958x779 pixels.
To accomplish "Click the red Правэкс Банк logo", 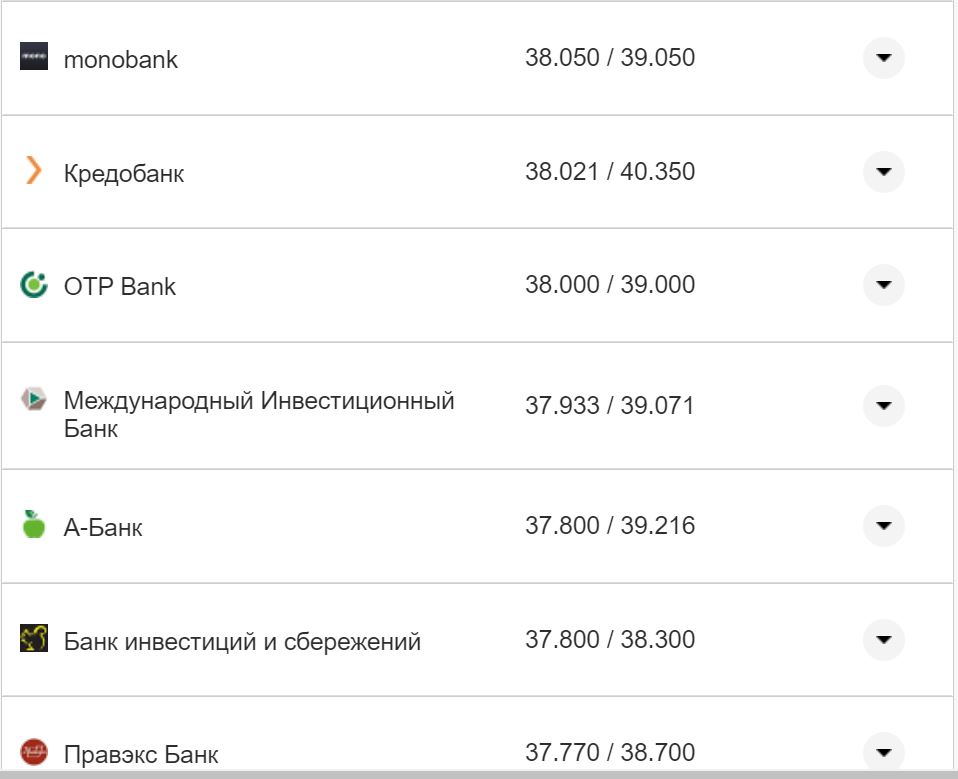I will point(34,747).
